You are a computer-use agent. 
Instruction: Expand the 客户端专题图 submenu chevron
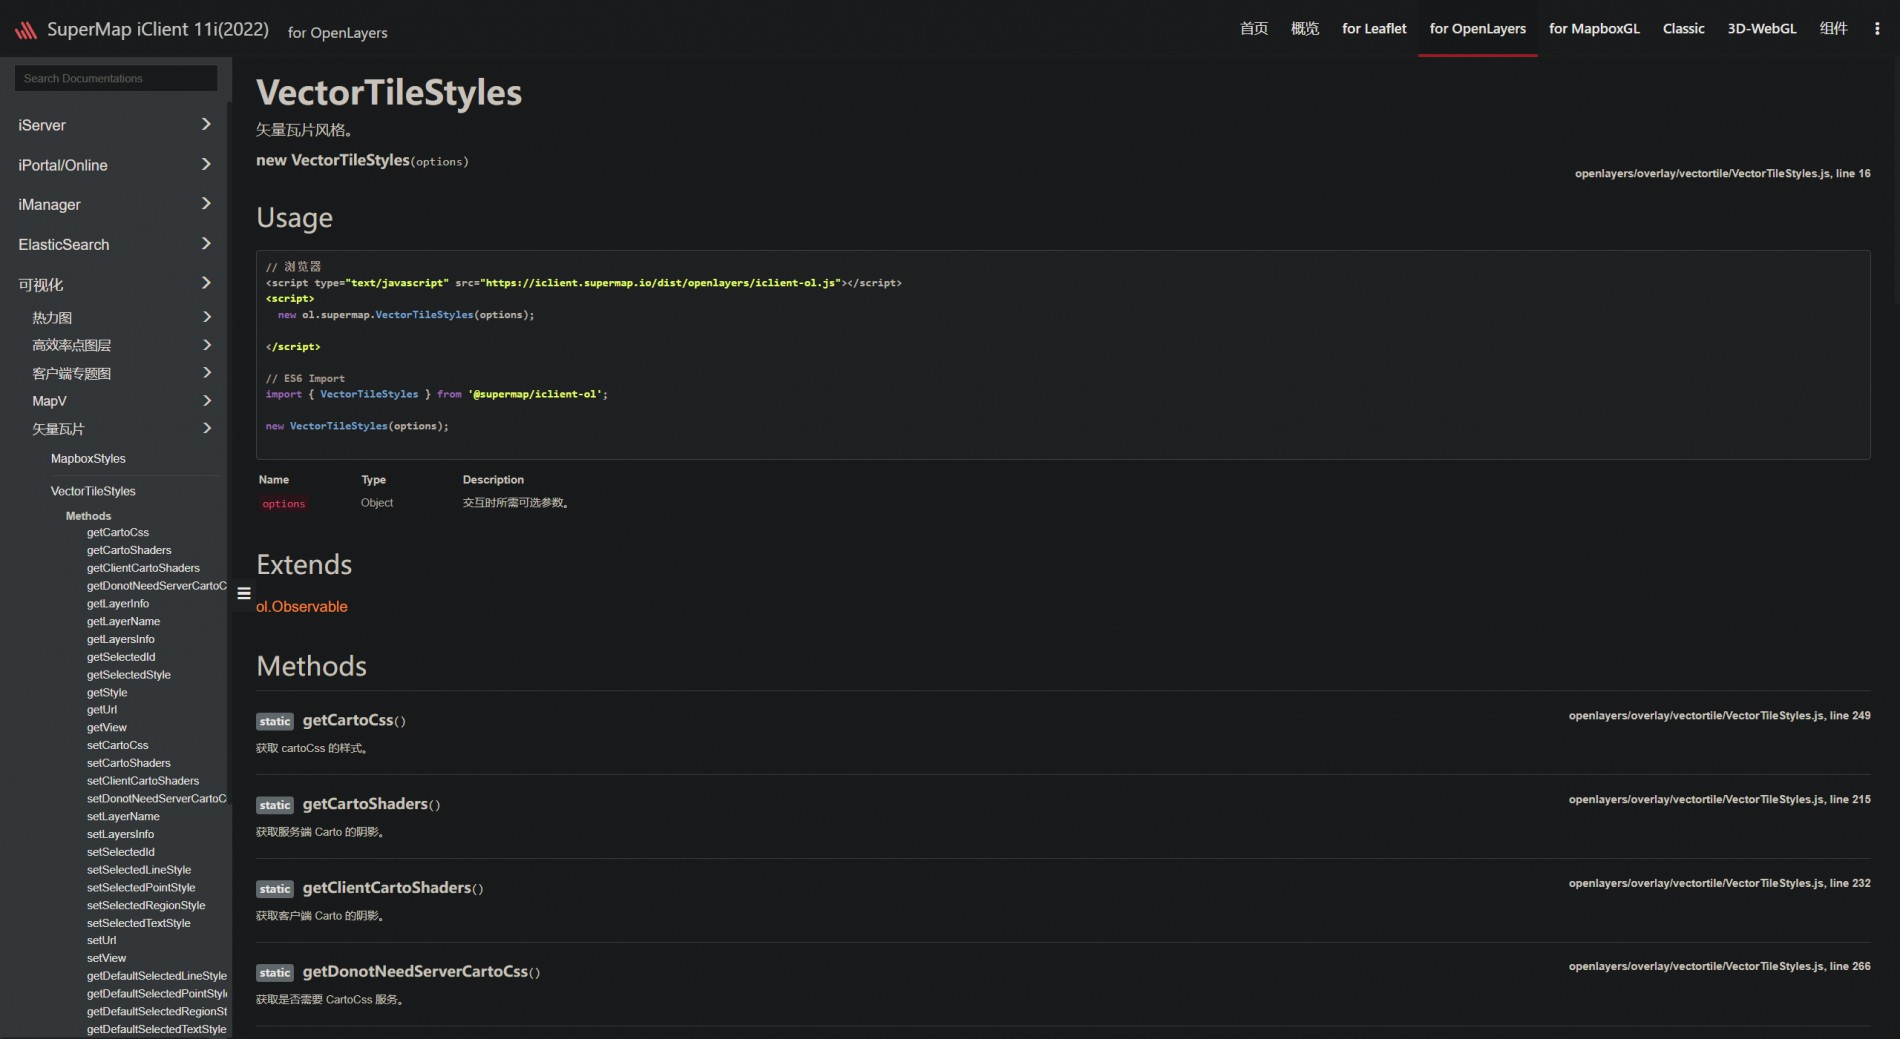click(x=207, y=373)
